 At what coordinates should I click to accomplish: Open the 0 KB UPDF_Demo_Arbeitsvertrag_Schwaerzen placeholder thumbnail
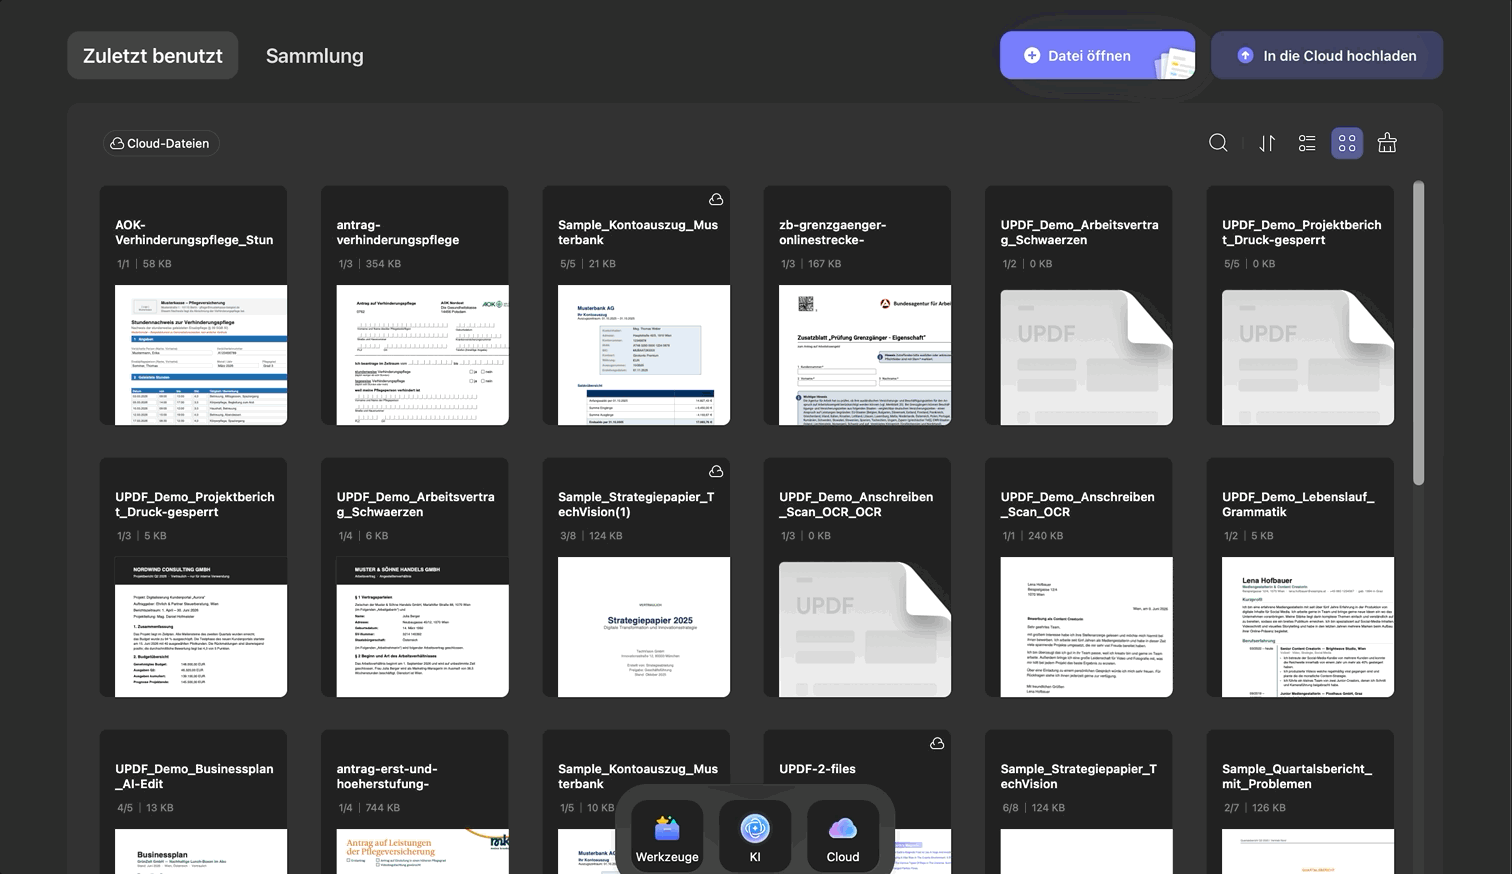1087,355
